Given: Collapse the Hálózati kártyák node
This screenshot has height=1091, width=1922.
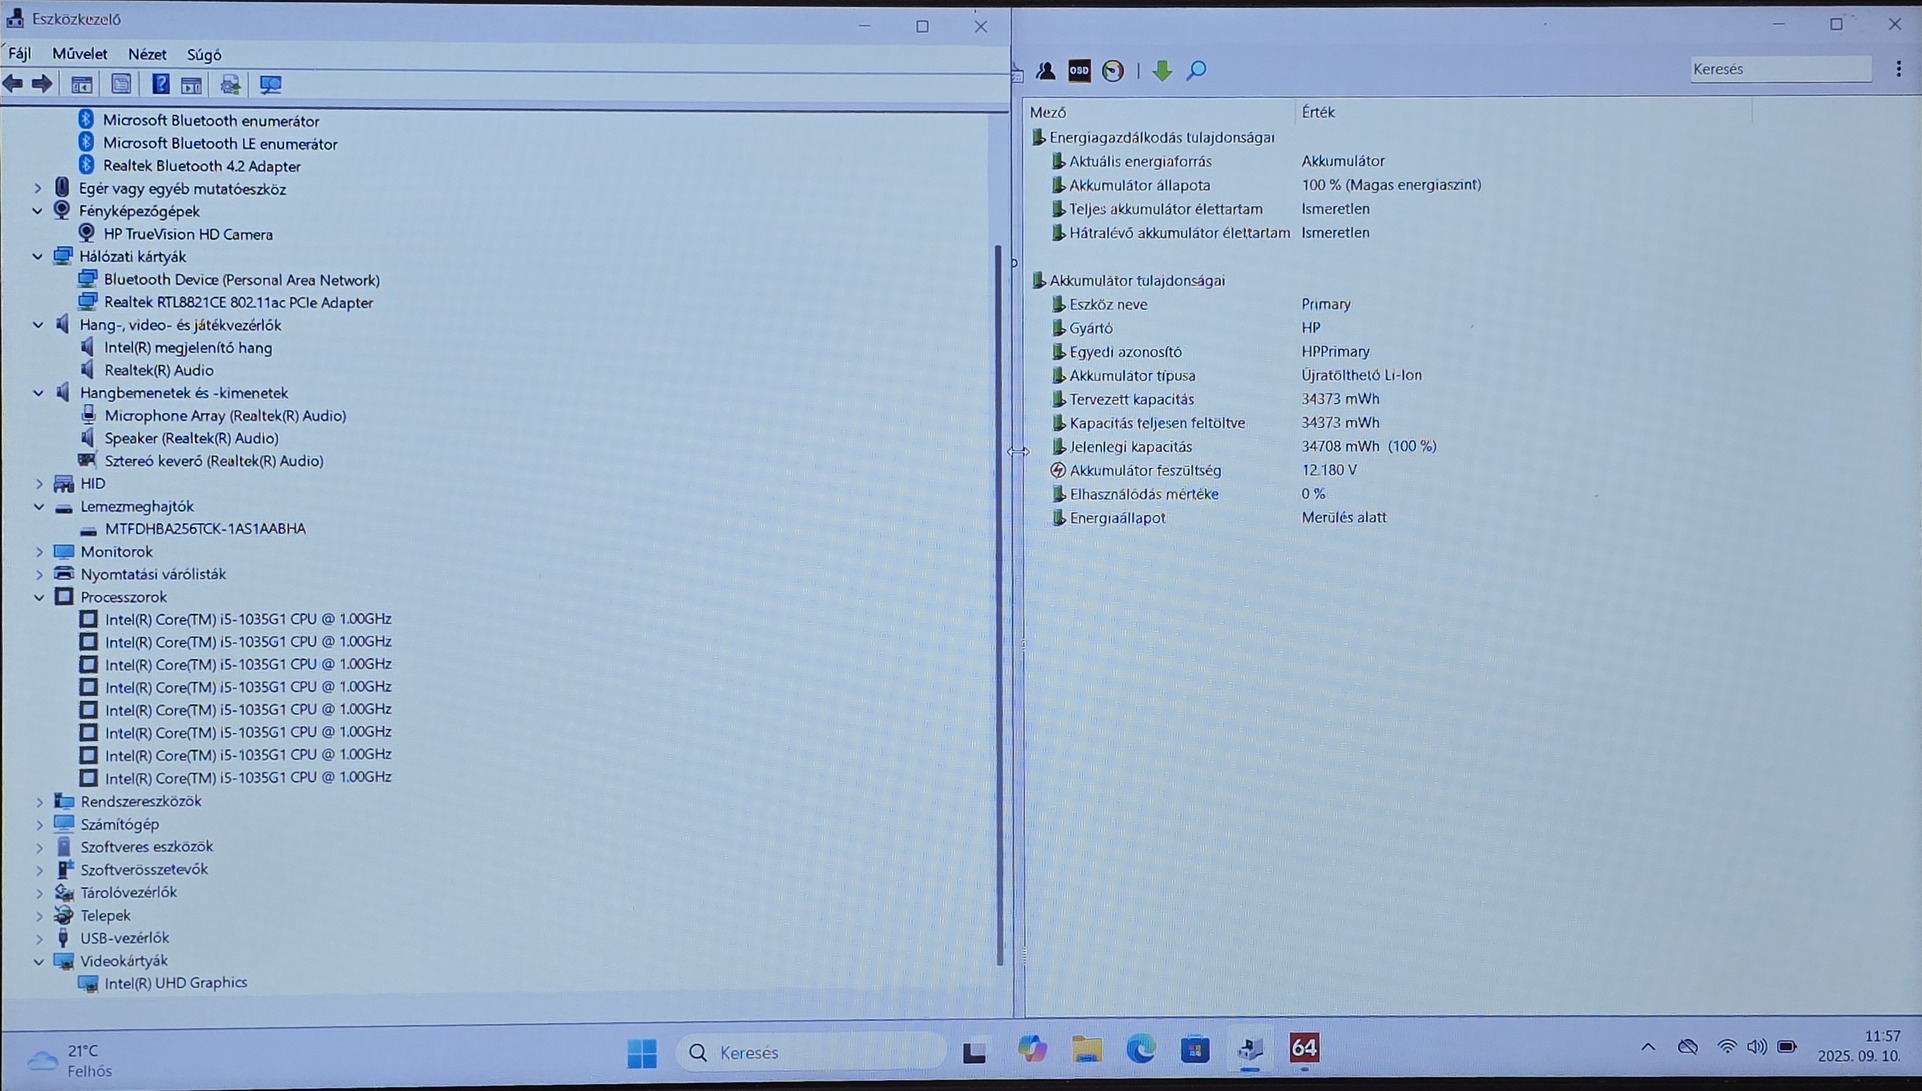Looking at the screenshot, I should [x=38, y=257].
